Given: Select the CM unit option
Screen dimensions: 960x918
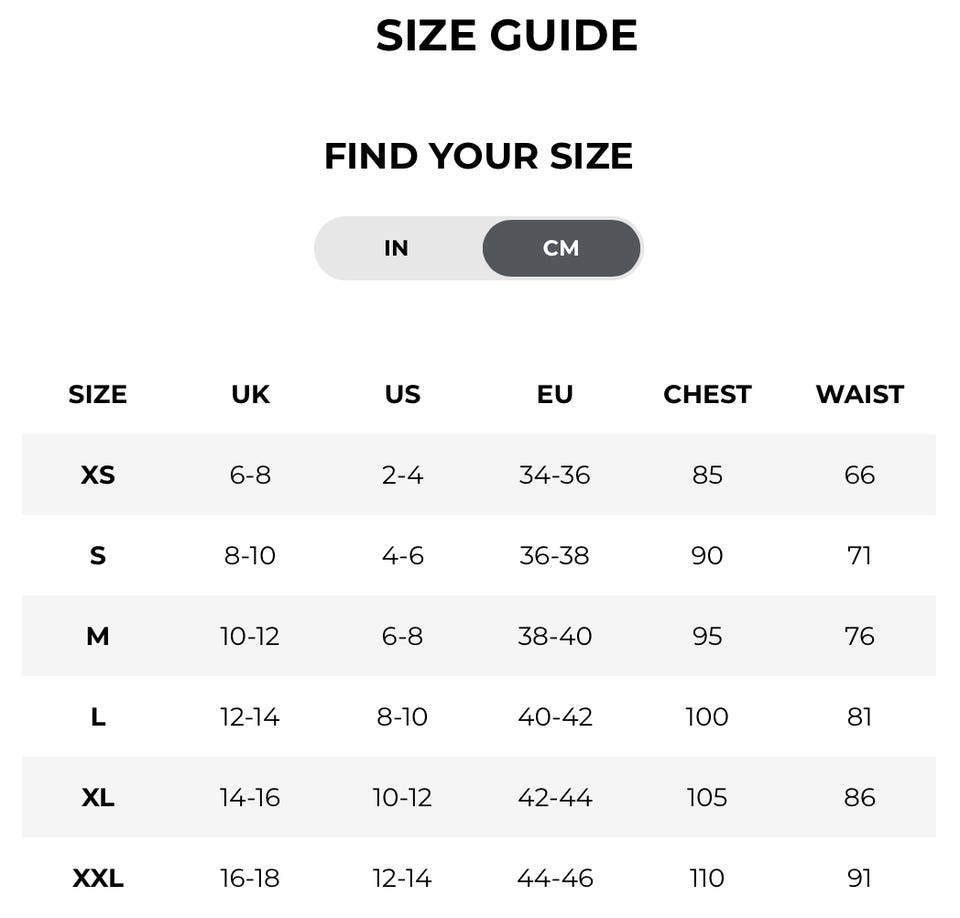Looking at the screenshot, I should click(561, 248).
